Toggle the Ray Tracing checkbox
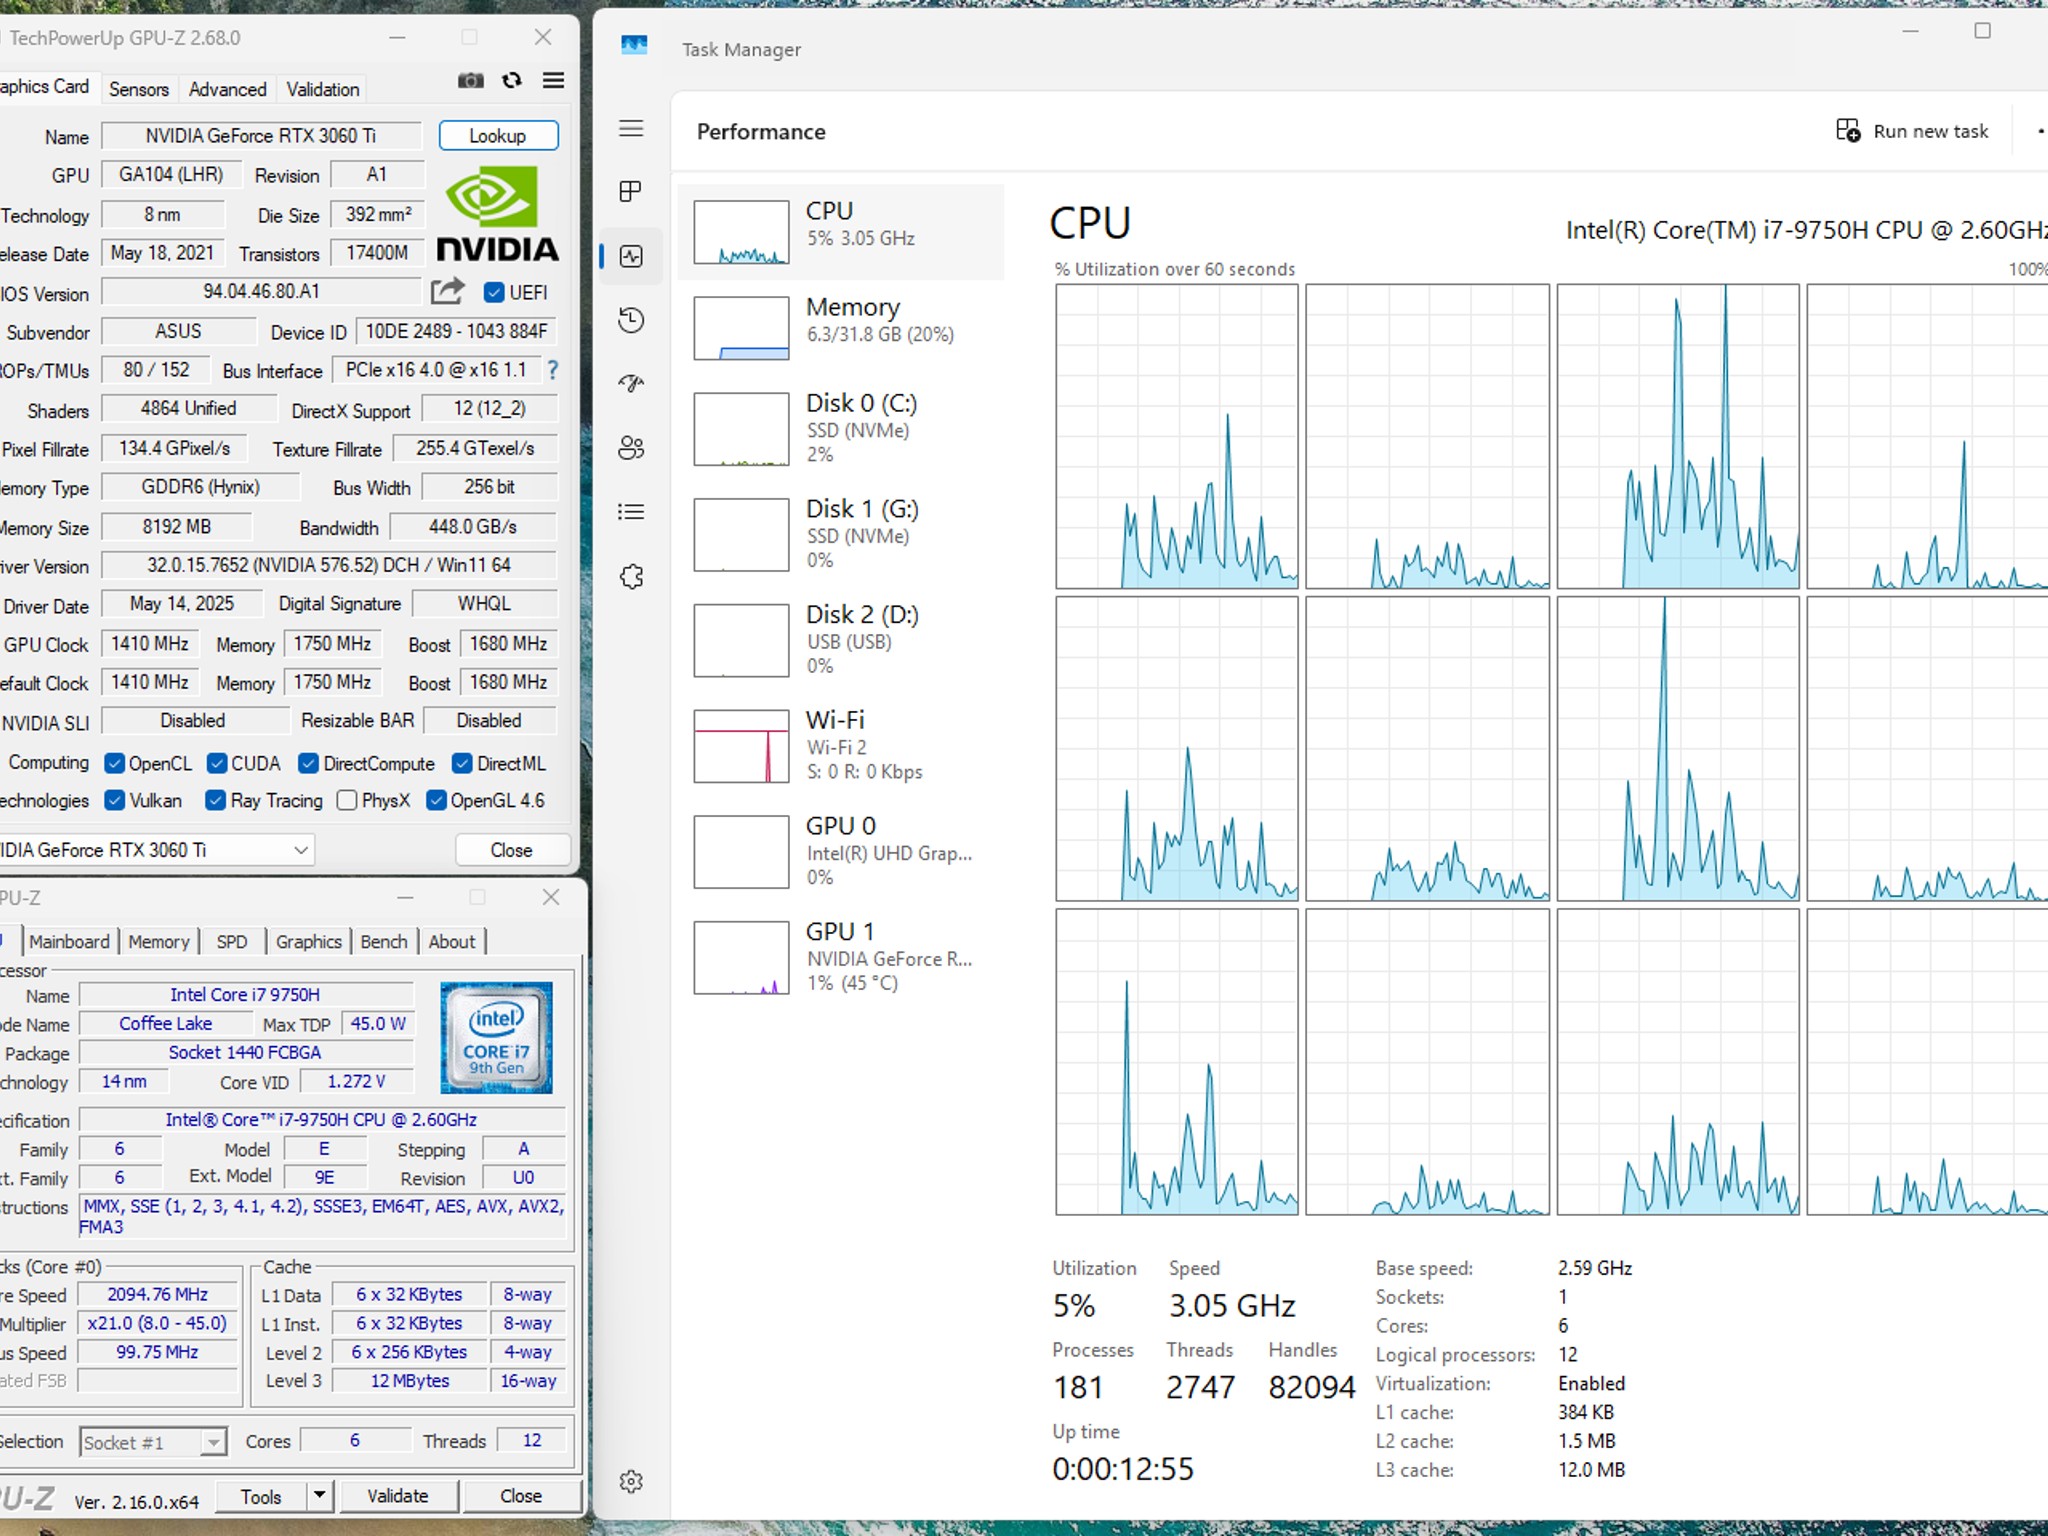 (215, 800)
